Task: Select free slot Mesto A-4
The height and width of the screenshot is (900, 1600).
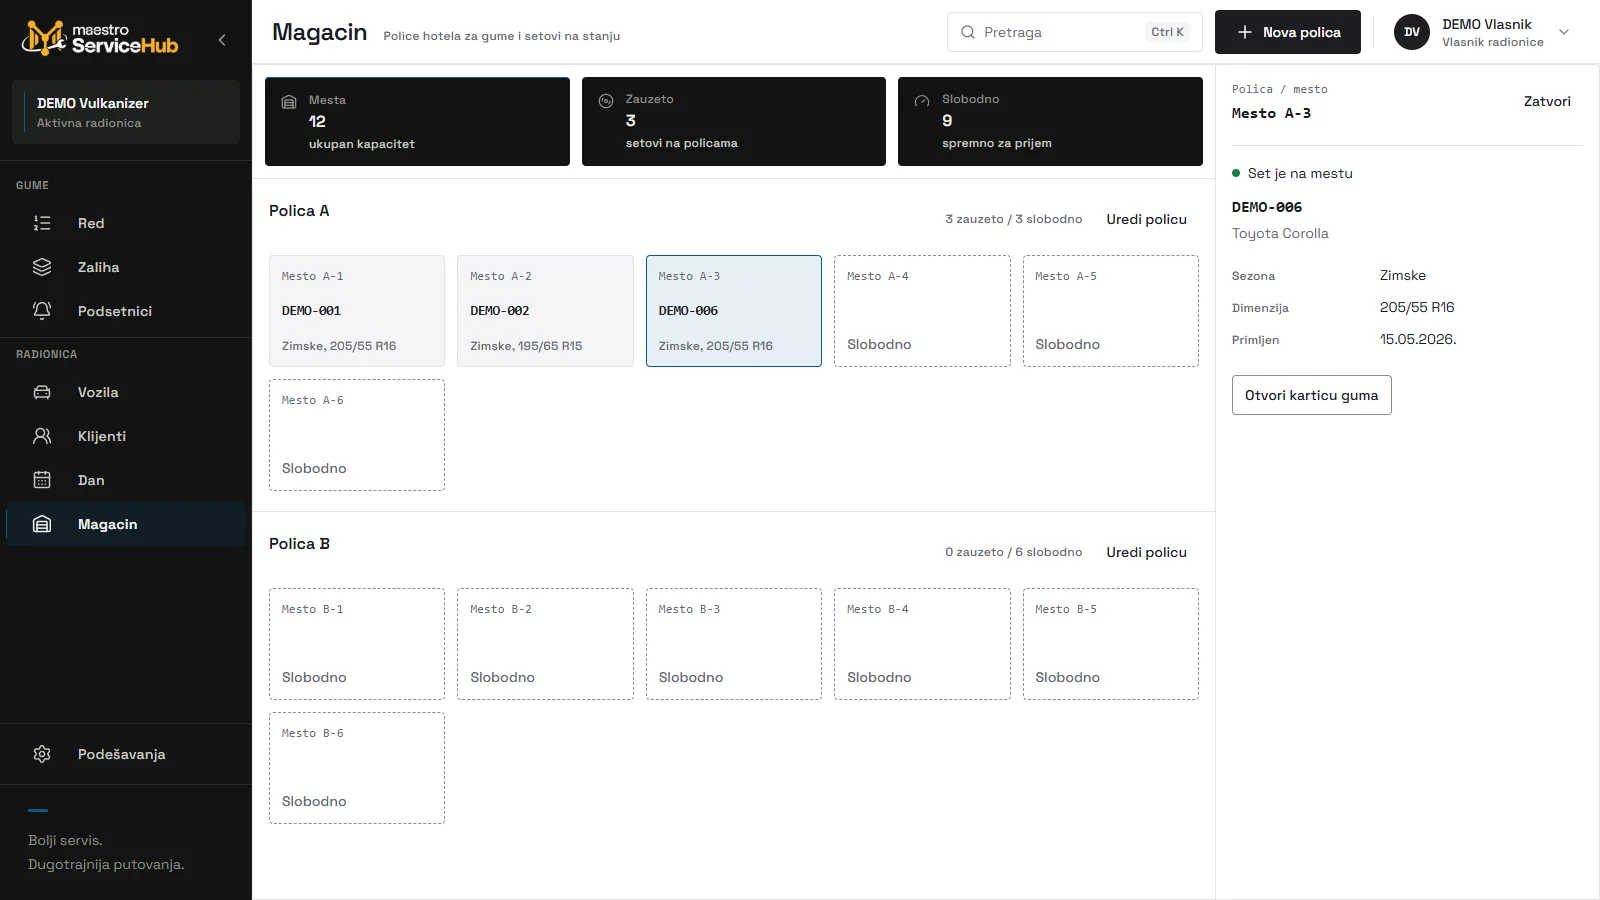Action: 922,311
